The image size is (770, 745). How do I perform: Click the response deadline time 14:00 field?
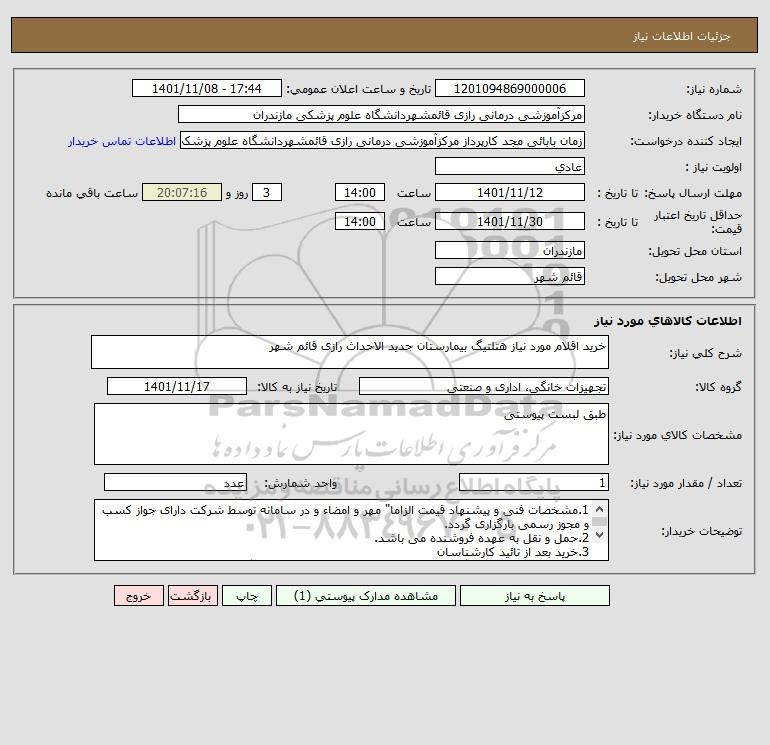359,193
